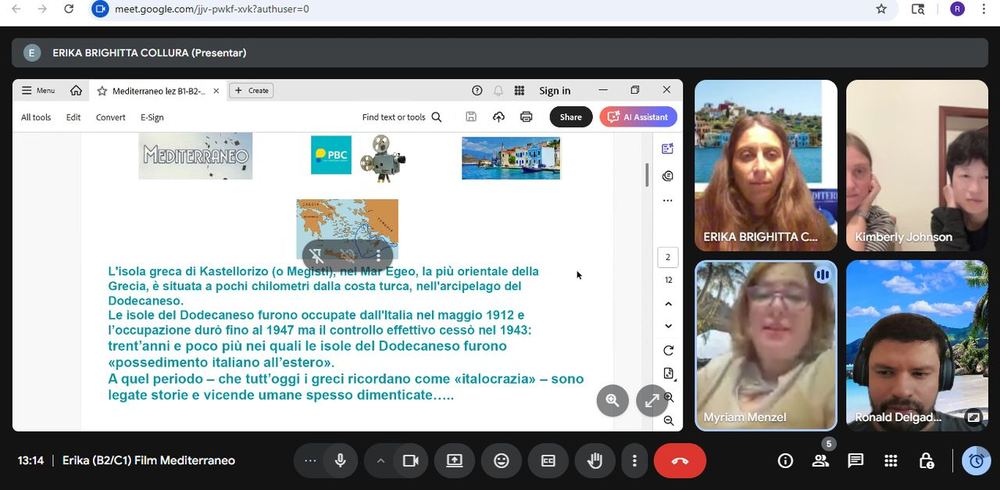Open the in-call chat panel
The image size is (1000, 490).
[855, 461]
